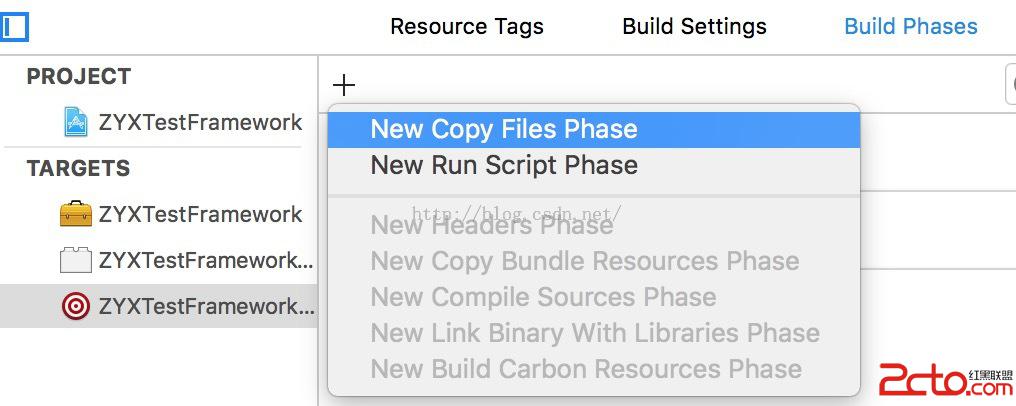The height and width of the screenshot is (406, 1016).
Task: Click the PROJECT section header
Action: coord(79,77)
